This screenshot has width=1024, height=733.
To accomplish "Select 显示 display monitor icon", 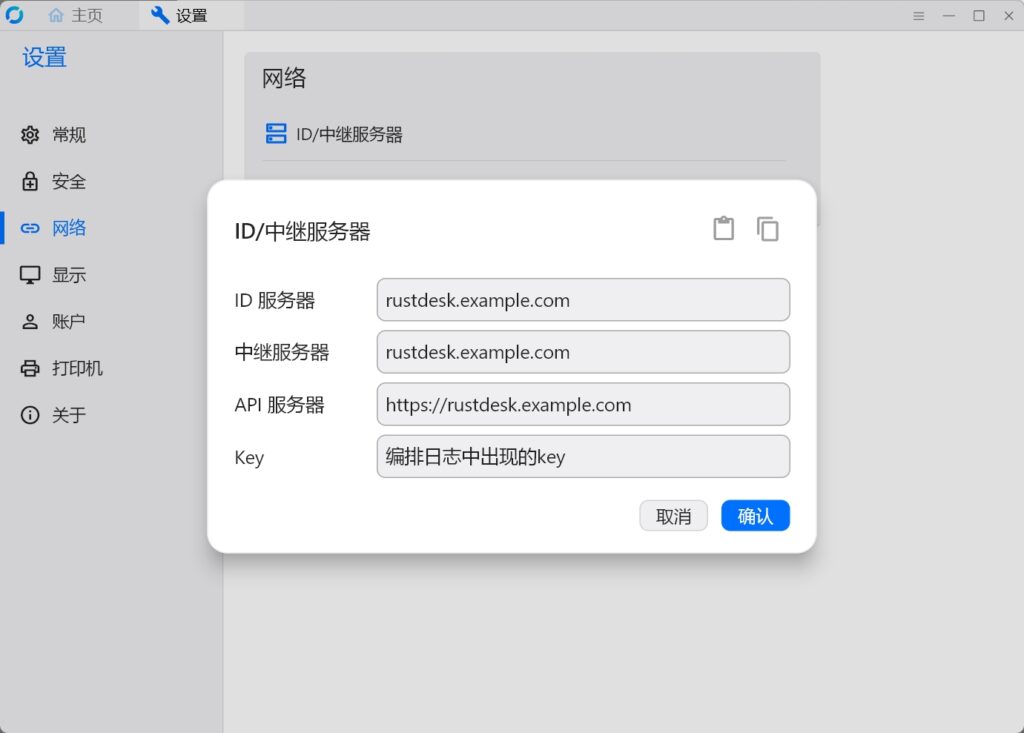I will [30, 274].
